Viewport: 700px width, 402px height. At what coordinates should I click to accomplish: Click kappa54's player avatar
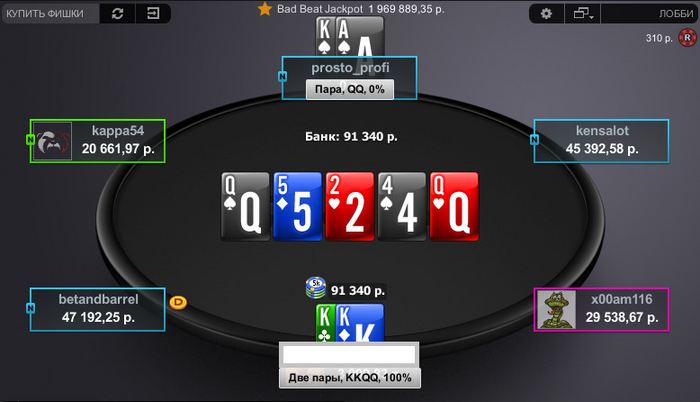click(53, 141)
